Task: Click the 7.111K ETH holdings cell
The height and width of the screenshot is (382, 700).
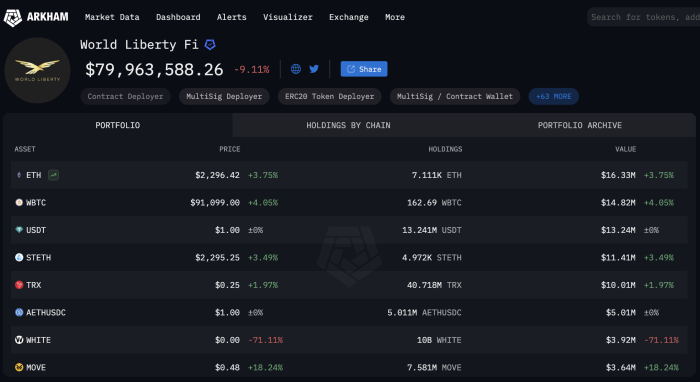Action: pyautogui.click(x=437, y=175)
